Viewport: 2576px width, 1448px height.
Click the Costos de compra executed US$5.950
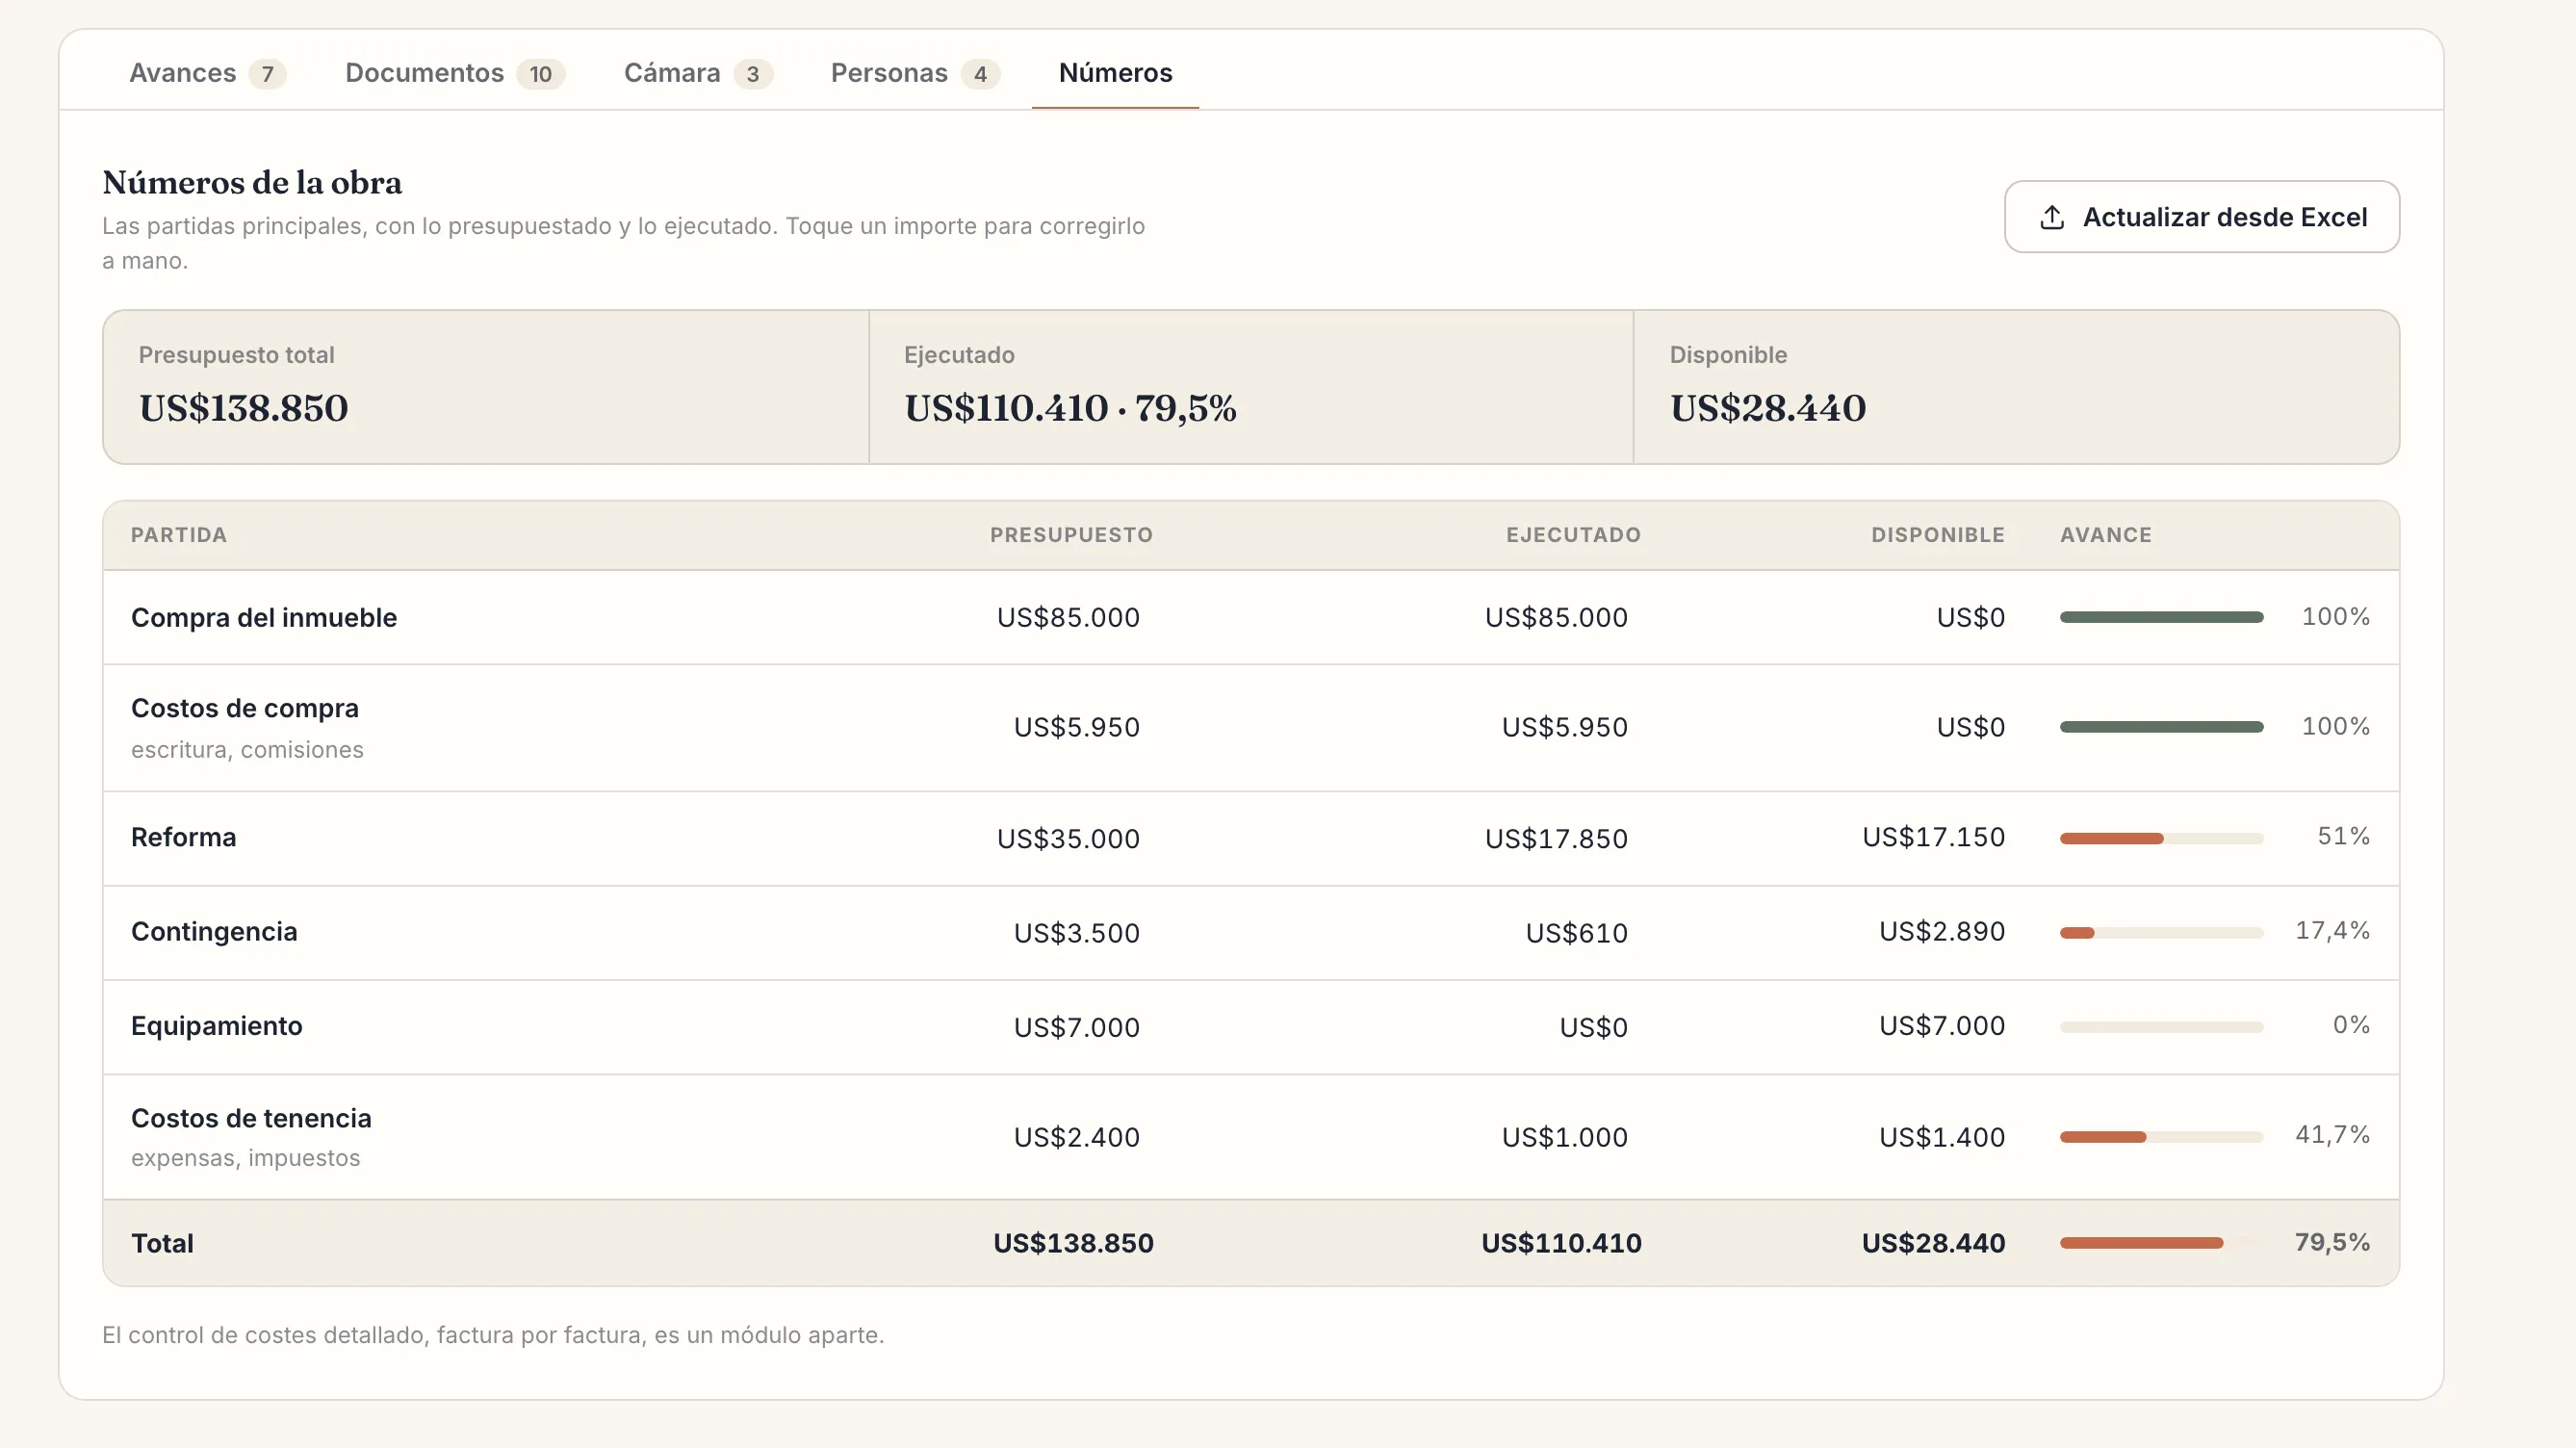(x=1564, y=727)
